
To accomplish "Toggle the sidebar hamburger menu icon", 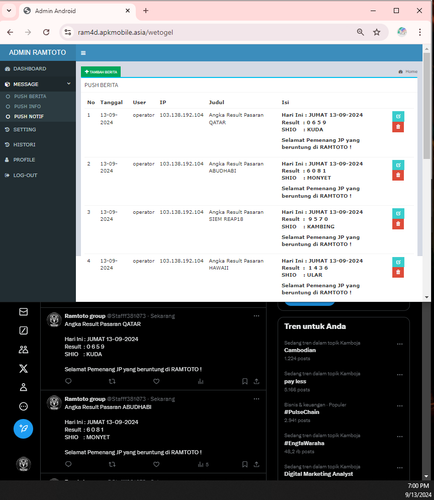I will [x=83, y=53].
